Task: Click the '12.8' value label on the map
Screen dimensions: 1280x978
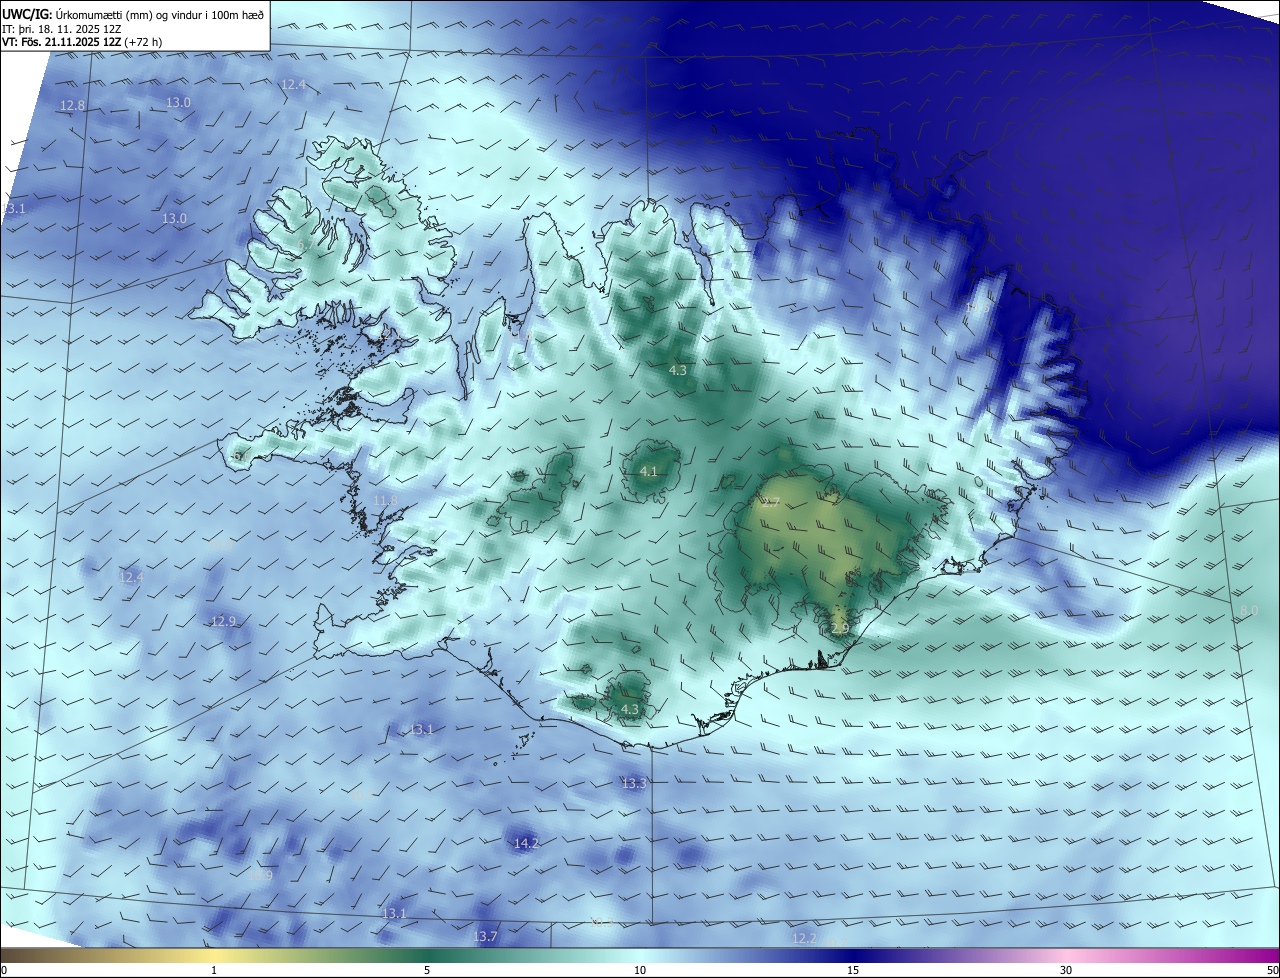Action: coord(73,106)
